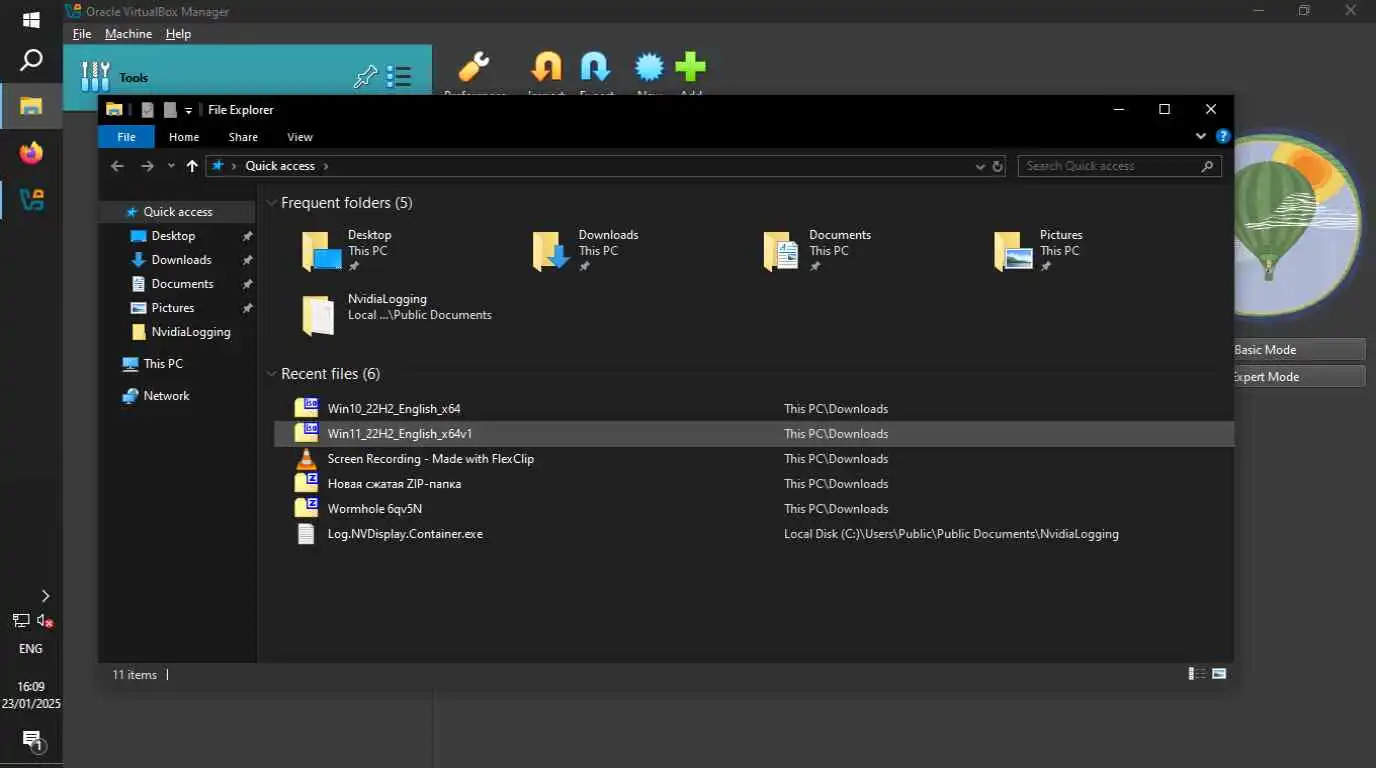Viewport: 1376px width, 768px height.
Task: Click the muted volume tray icon
Action: click(45, 621)
